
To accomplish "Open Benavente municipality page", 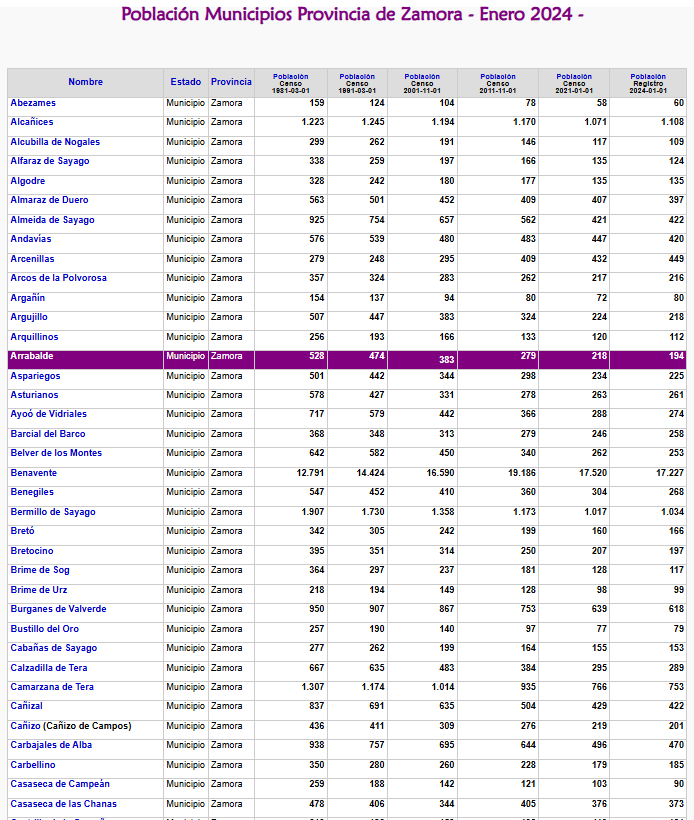I will [34, 473].
